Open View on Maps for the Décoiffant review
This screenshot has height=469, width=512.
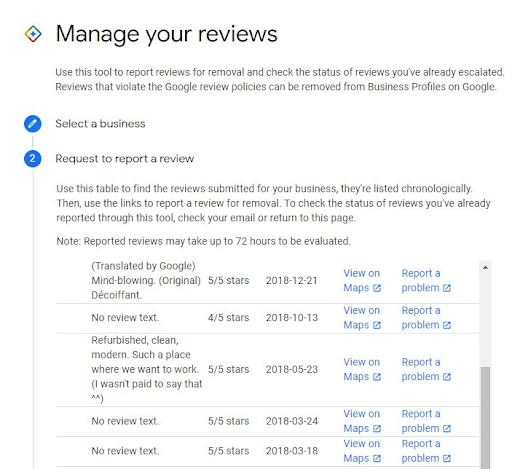click(x=362, y=281)
